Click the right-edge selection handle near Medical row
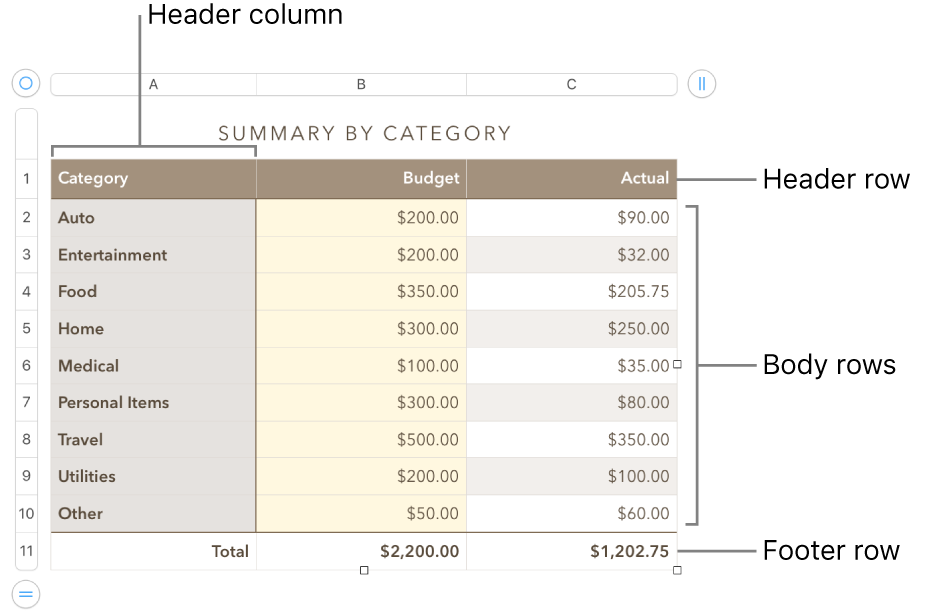The image size is (928, 614). point(677,365)
